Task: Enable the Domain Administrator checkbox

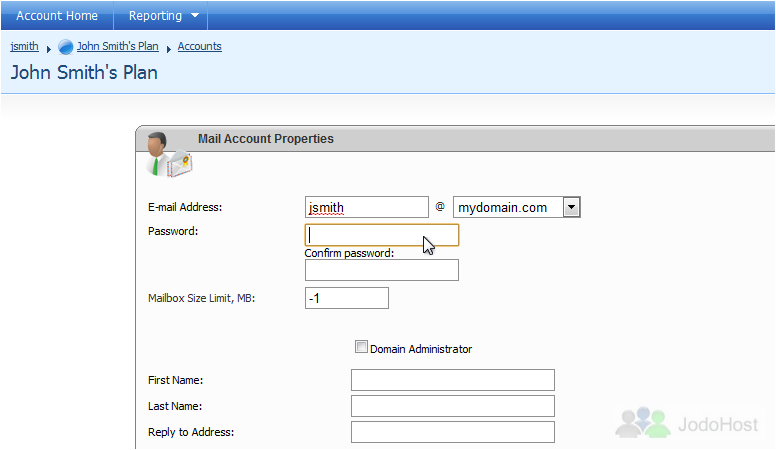Action: pos(361,347)
